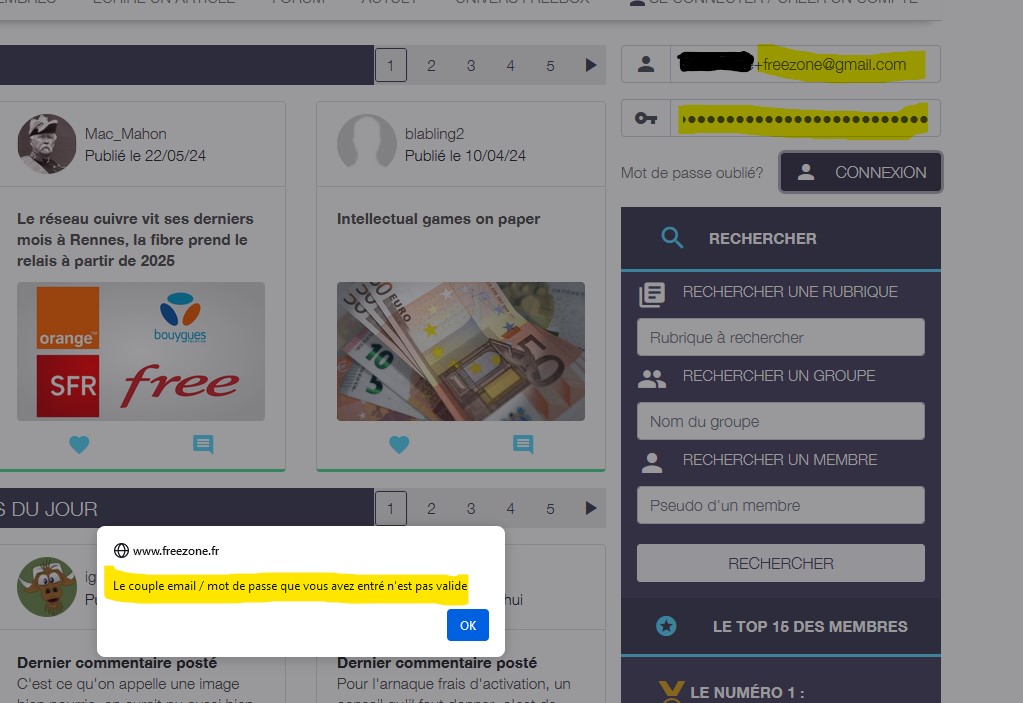Open comments on the Mac_Mahon article

click(203, 444)
